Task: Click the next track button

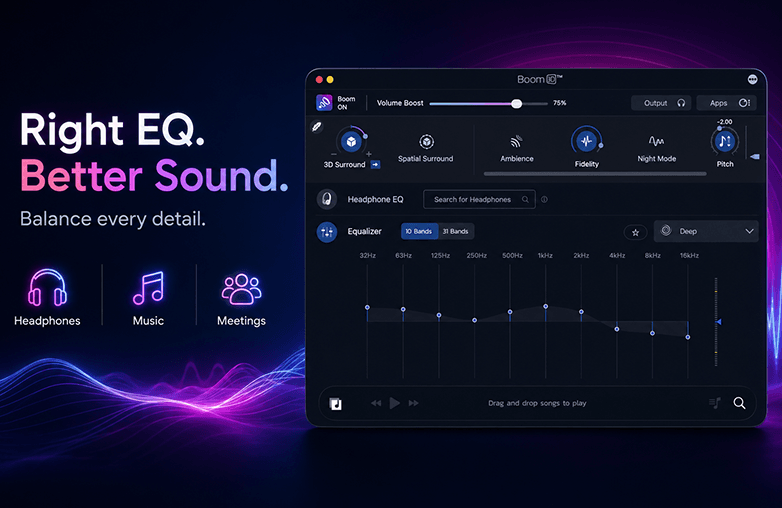Action: (413, 403)
